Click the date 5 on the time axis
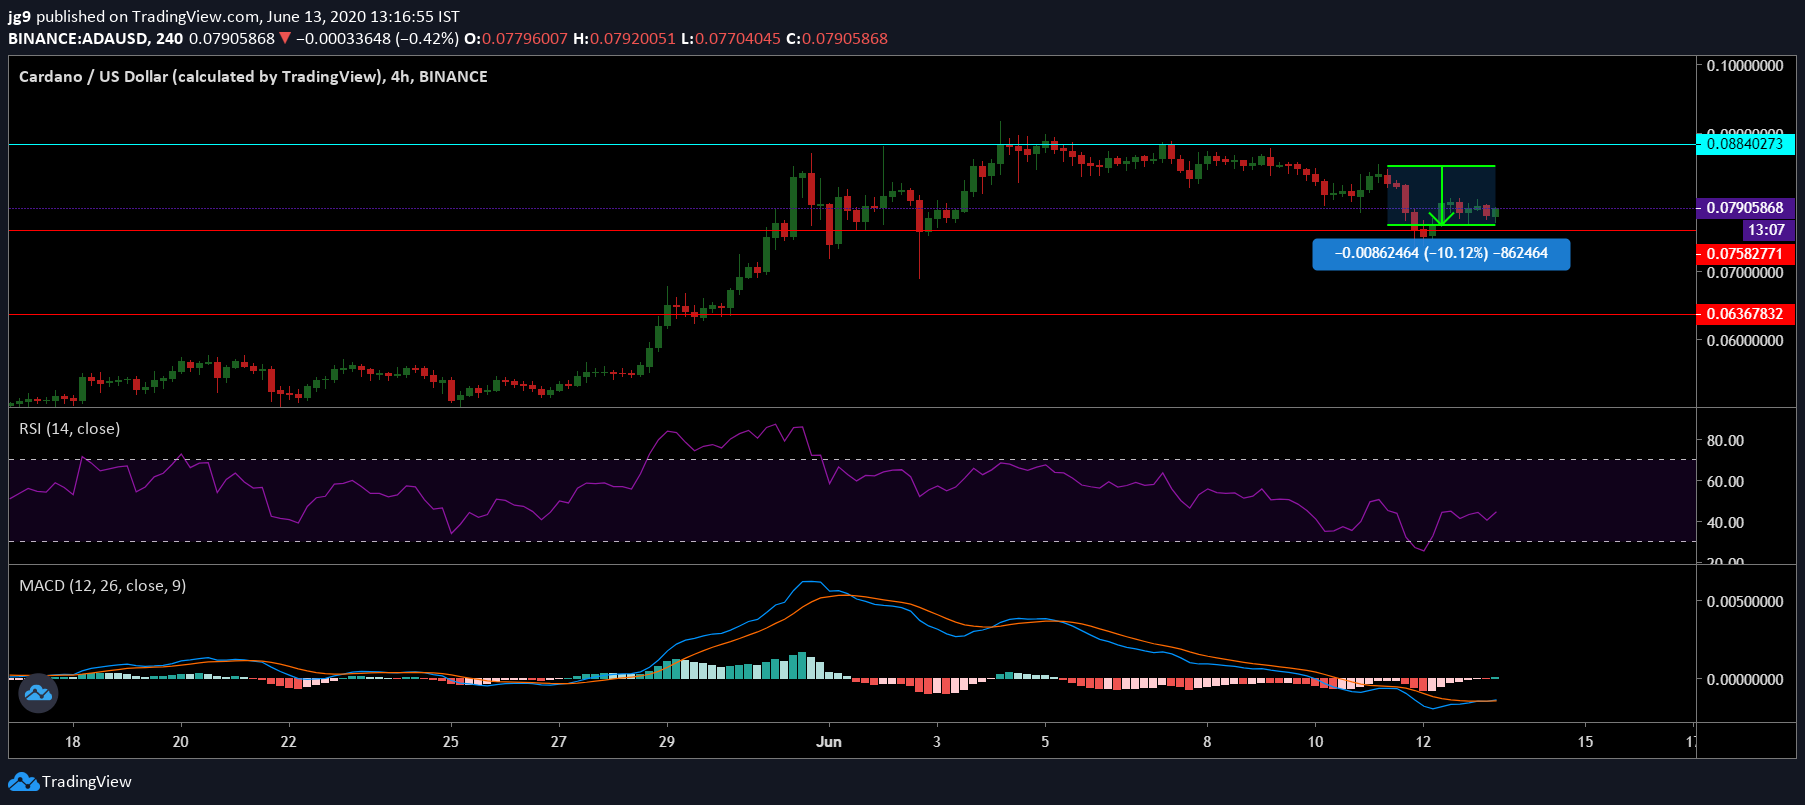 click(1045, 742)
